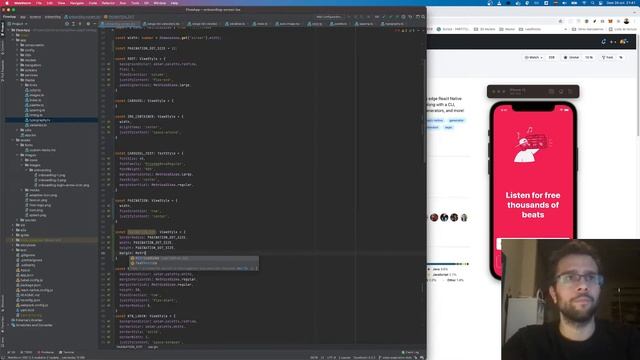
Task: Hide the Project tool window
Action: [x=94, y=24]
